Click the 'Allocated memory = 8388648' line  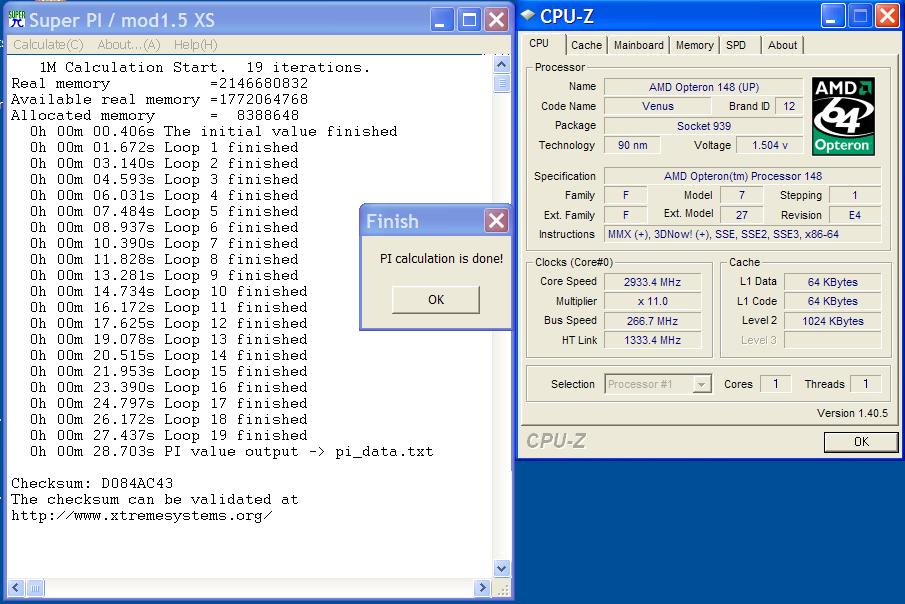155,115
